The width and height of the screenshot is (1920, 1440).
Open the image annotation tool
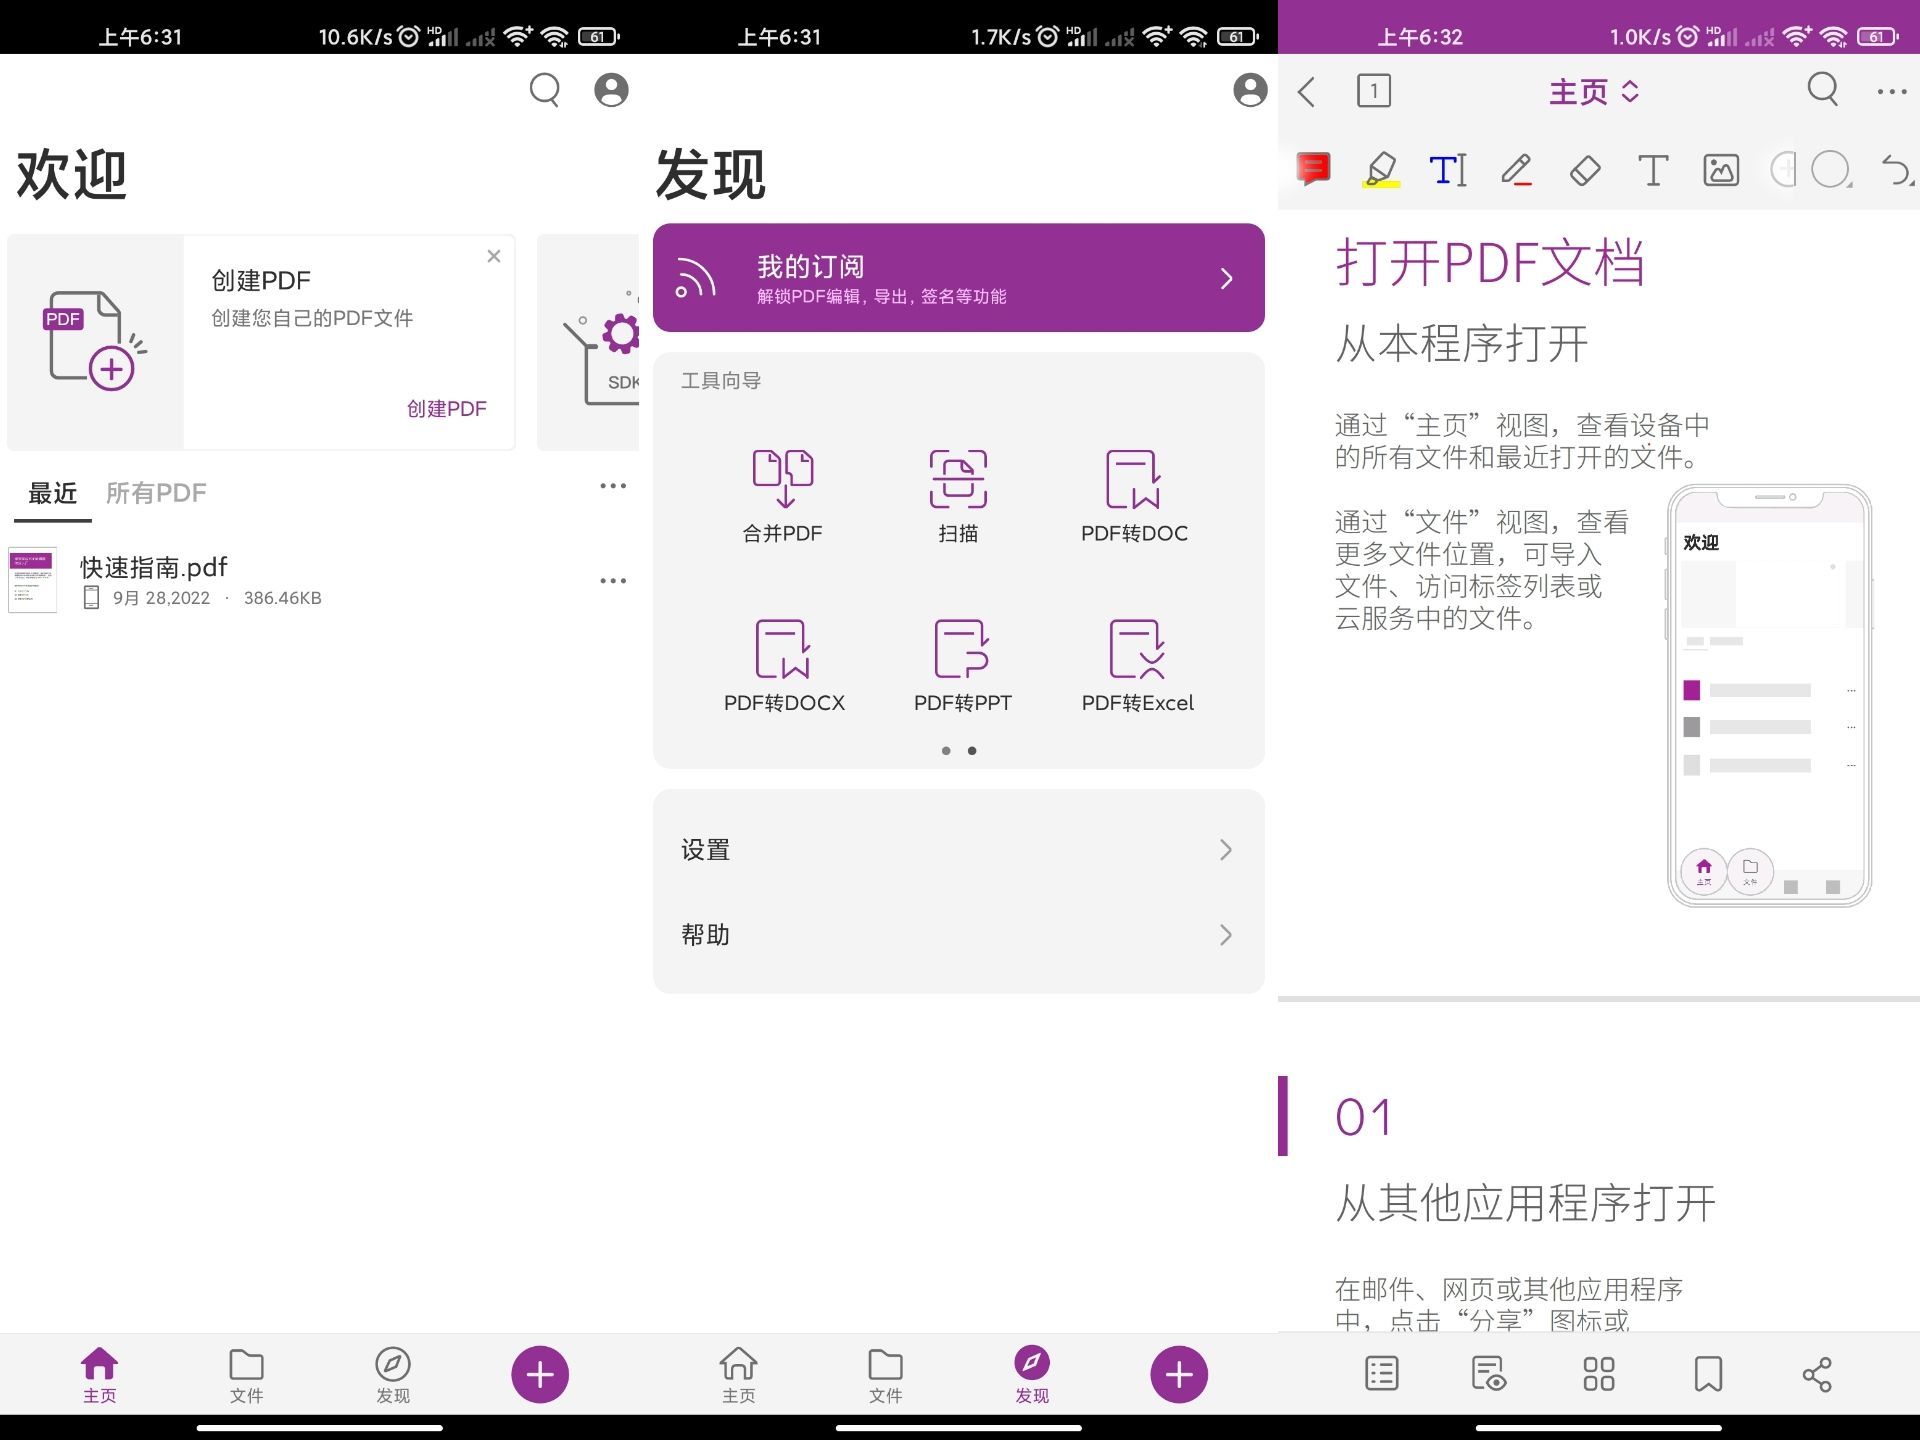[1721, 170]
